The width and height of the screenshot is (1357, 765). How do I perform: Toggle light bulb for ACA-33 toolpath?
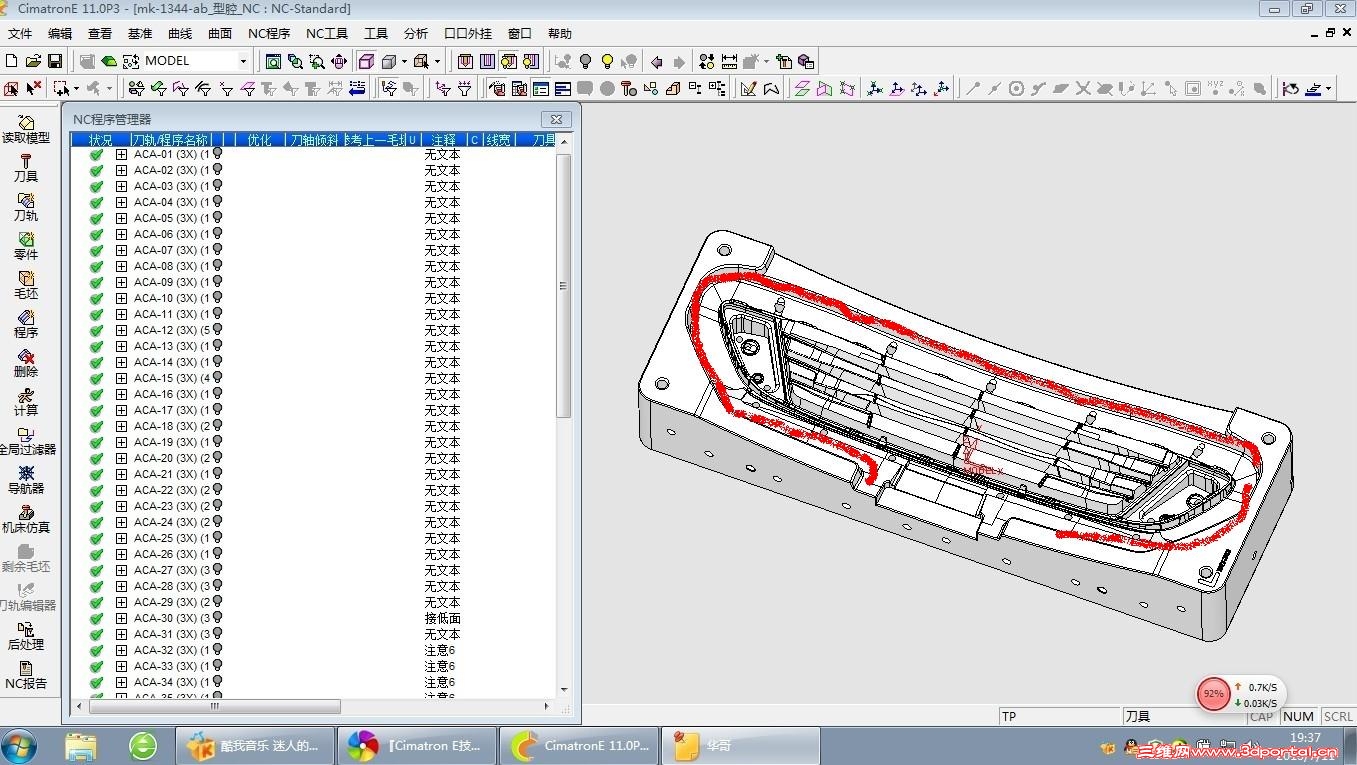click(217, 666)
